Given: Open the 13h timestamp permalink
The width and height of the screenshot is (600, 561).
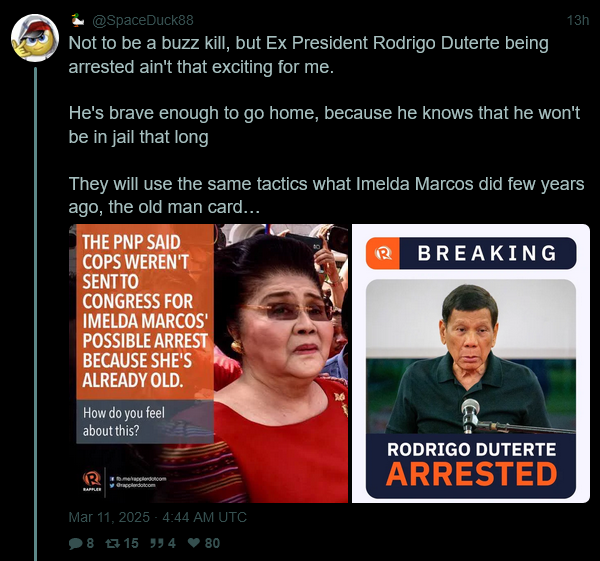Looking at the screenshot, I should pos(577,20).
